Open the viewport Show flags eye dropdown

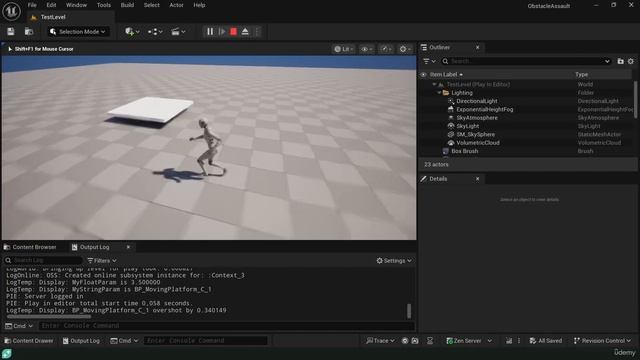[366, 49]
